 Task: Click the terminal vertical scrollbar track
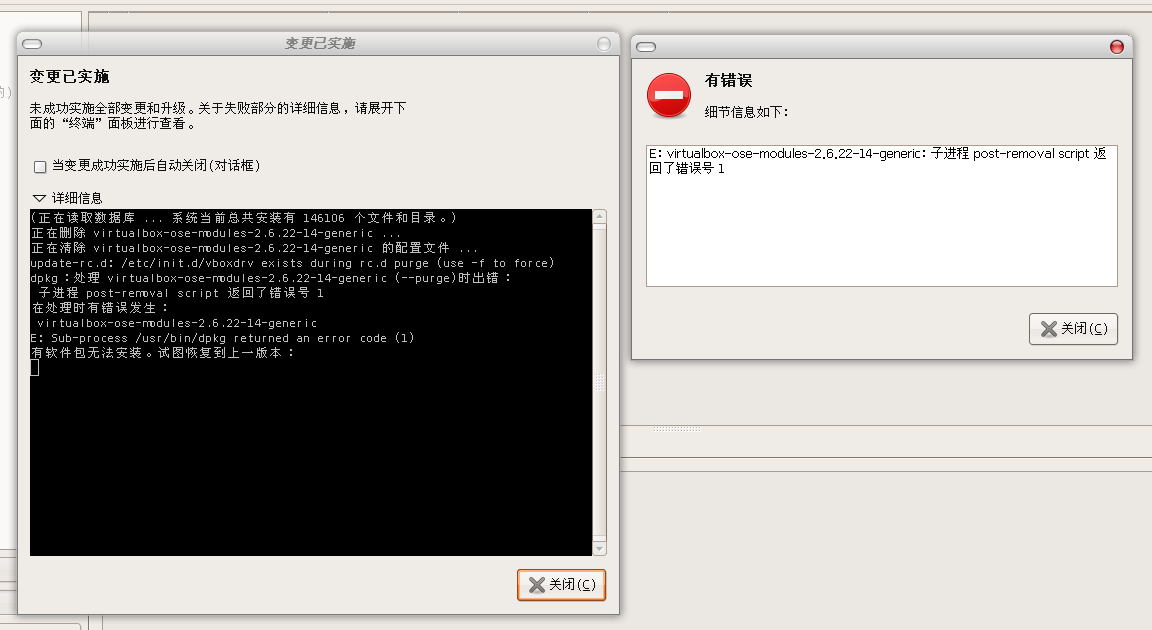tap(600, 382)
